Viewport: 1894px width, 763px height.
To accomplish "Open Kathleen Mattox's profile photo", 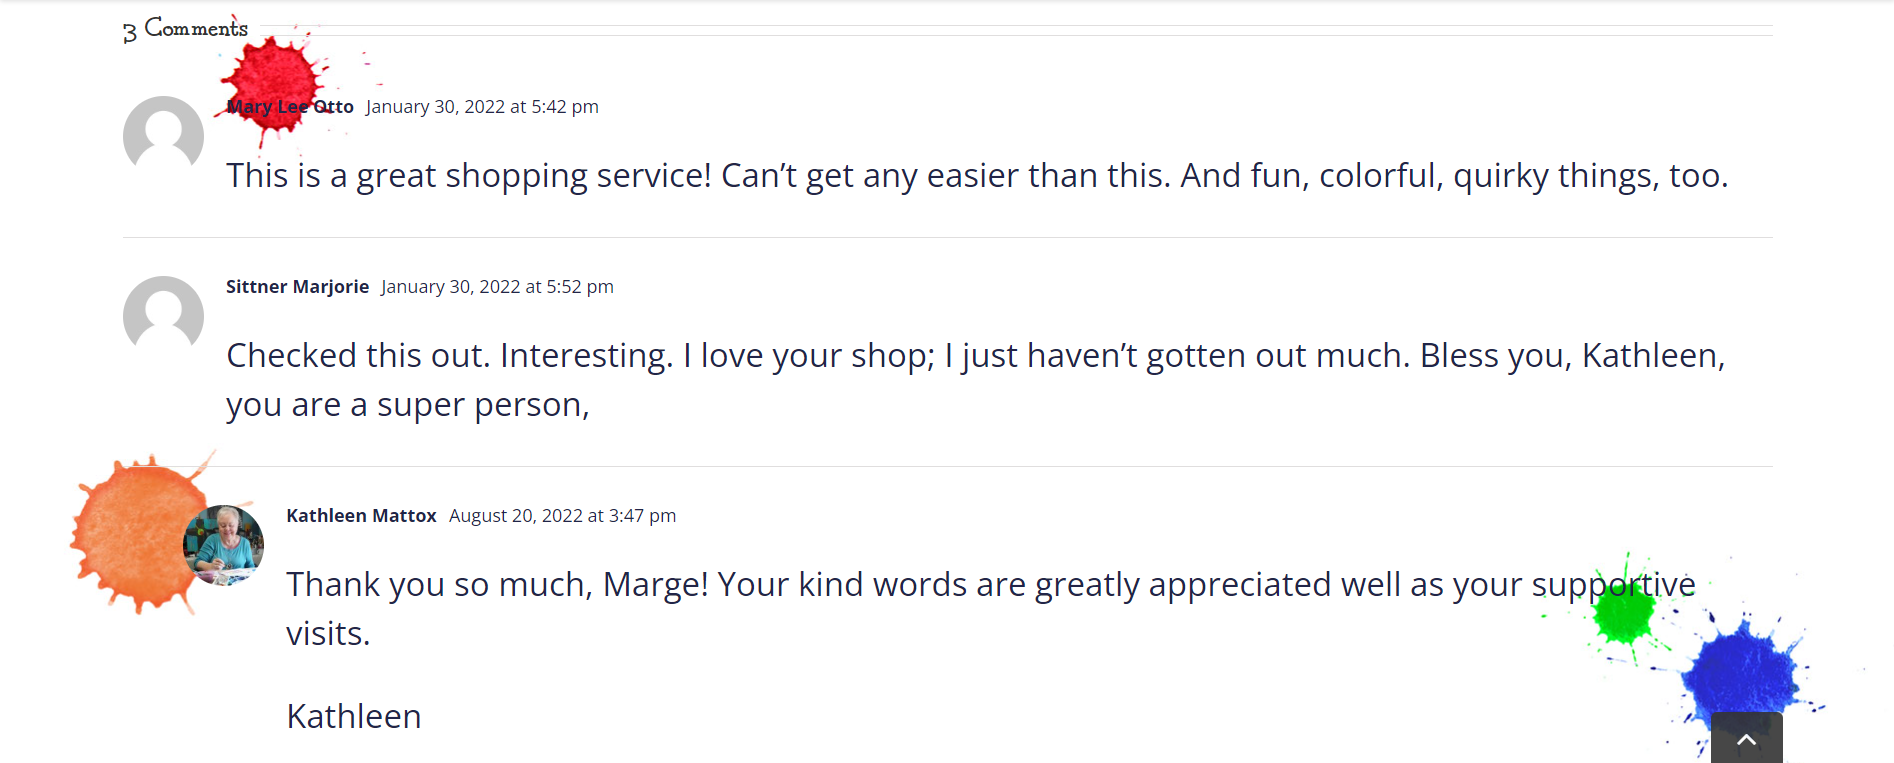I will [x=225, y=545].
